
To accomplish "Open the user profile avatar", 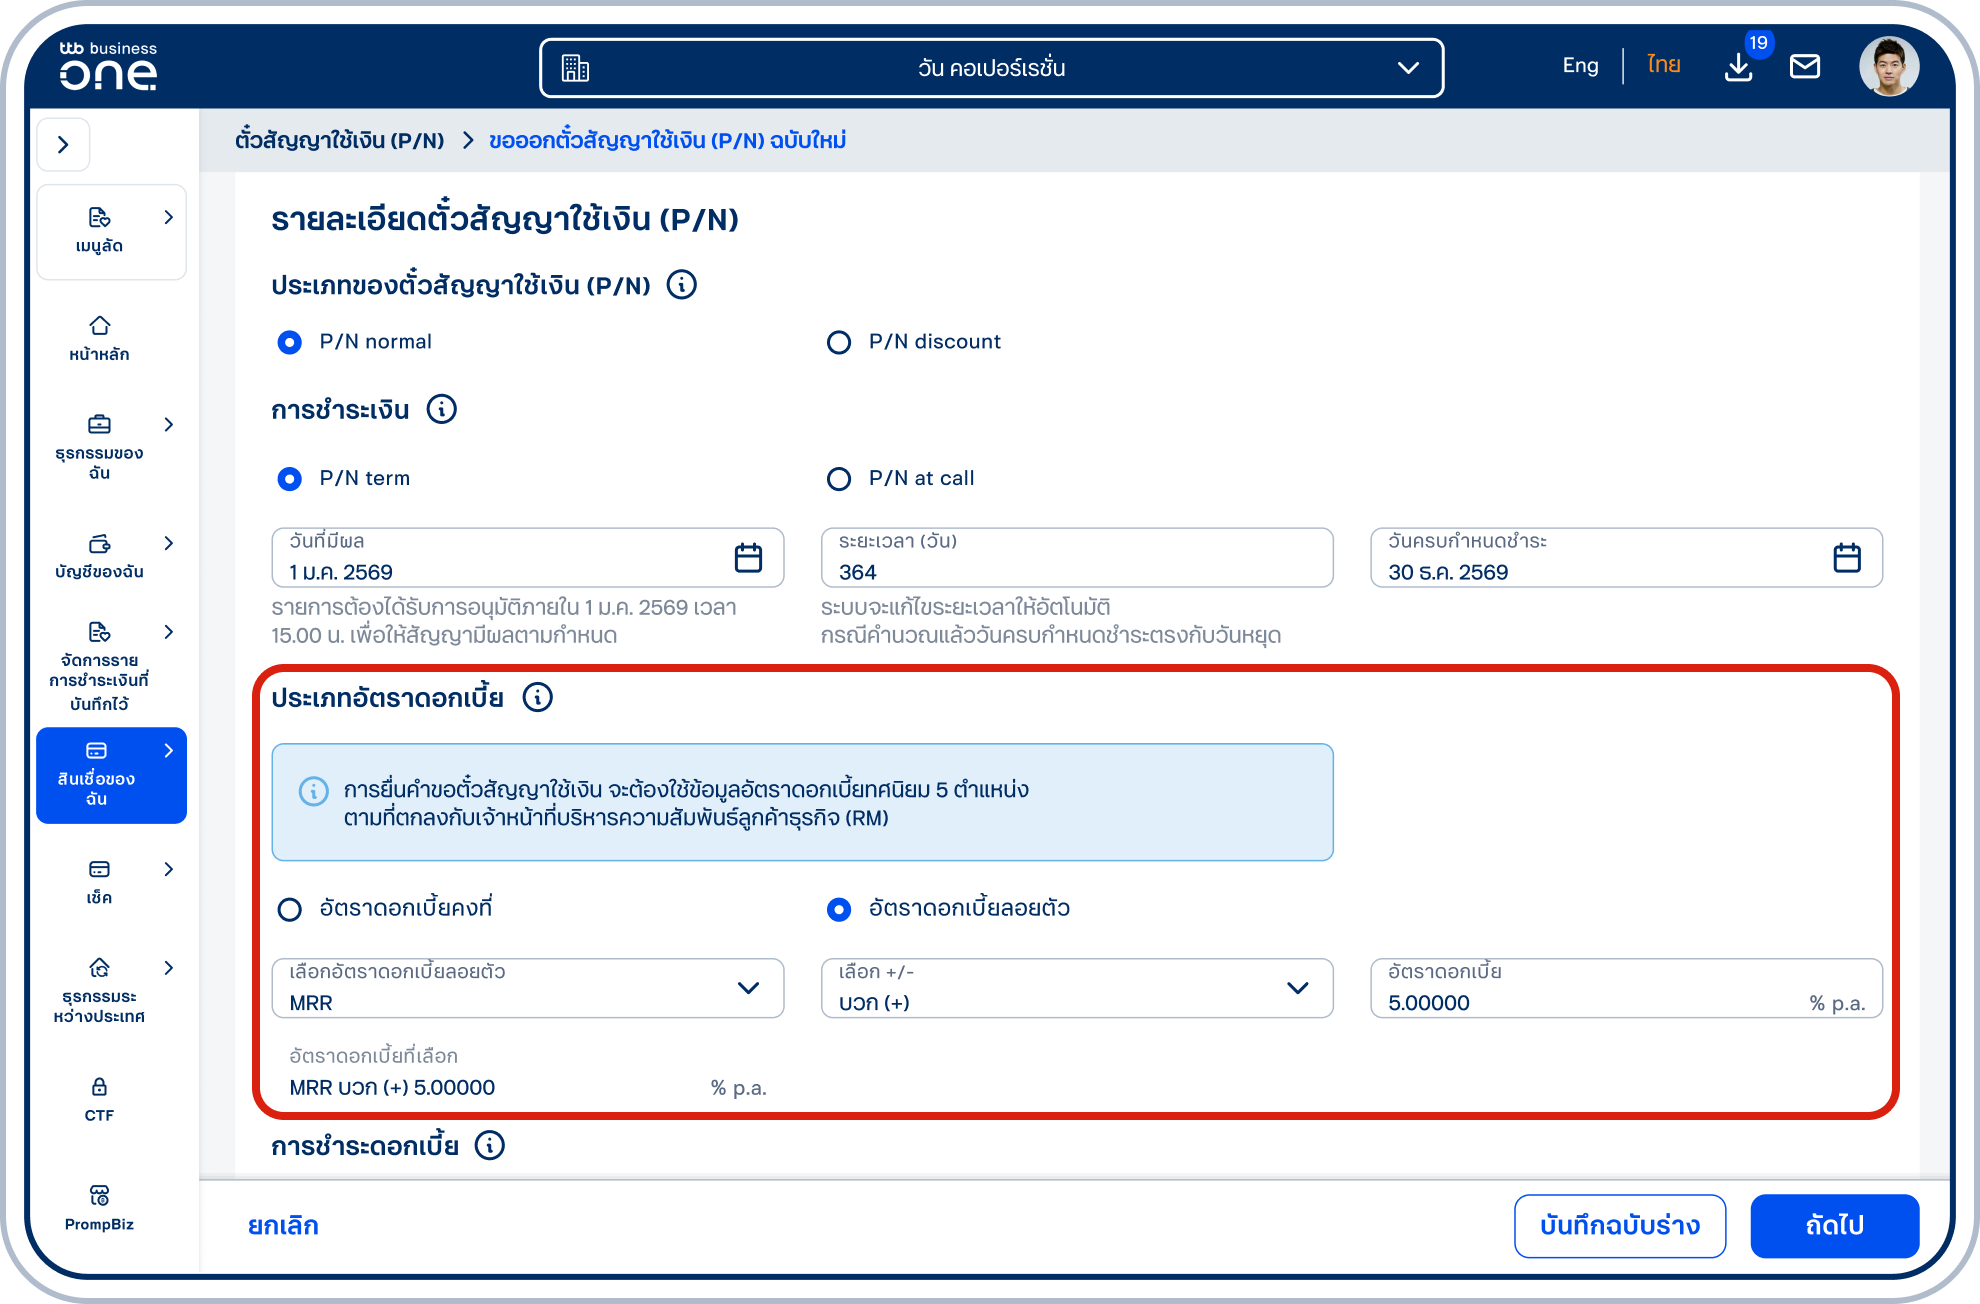I will 1889,67.
